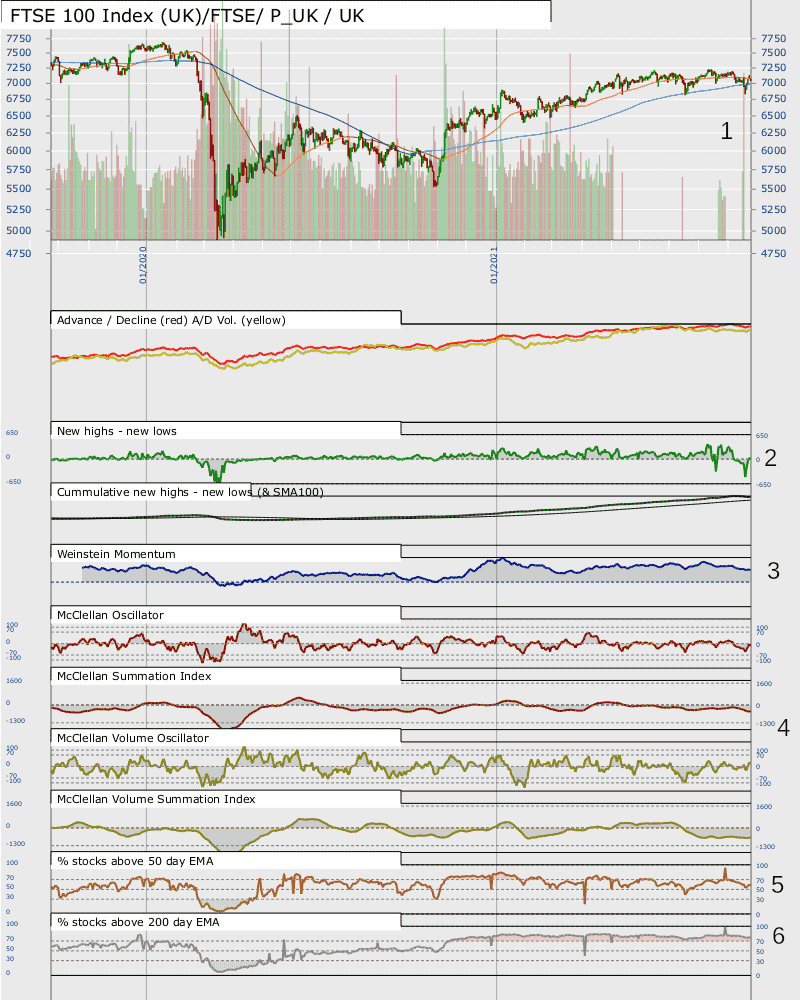The image size is (800, 1000).
Task: Click 7750 on the left price axis
Action: tap(19, 39)
